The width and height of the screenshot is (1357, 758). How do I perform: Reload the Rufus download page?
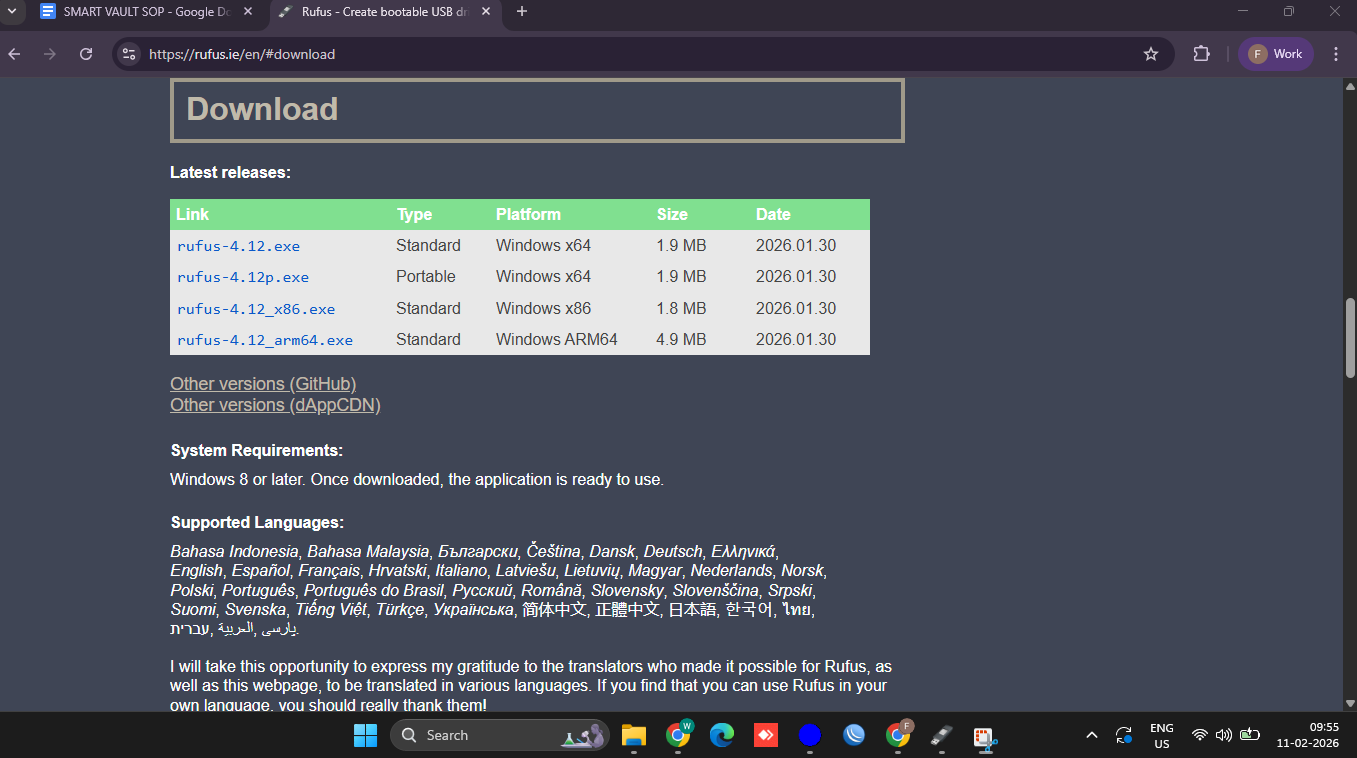tap(86, 54)
